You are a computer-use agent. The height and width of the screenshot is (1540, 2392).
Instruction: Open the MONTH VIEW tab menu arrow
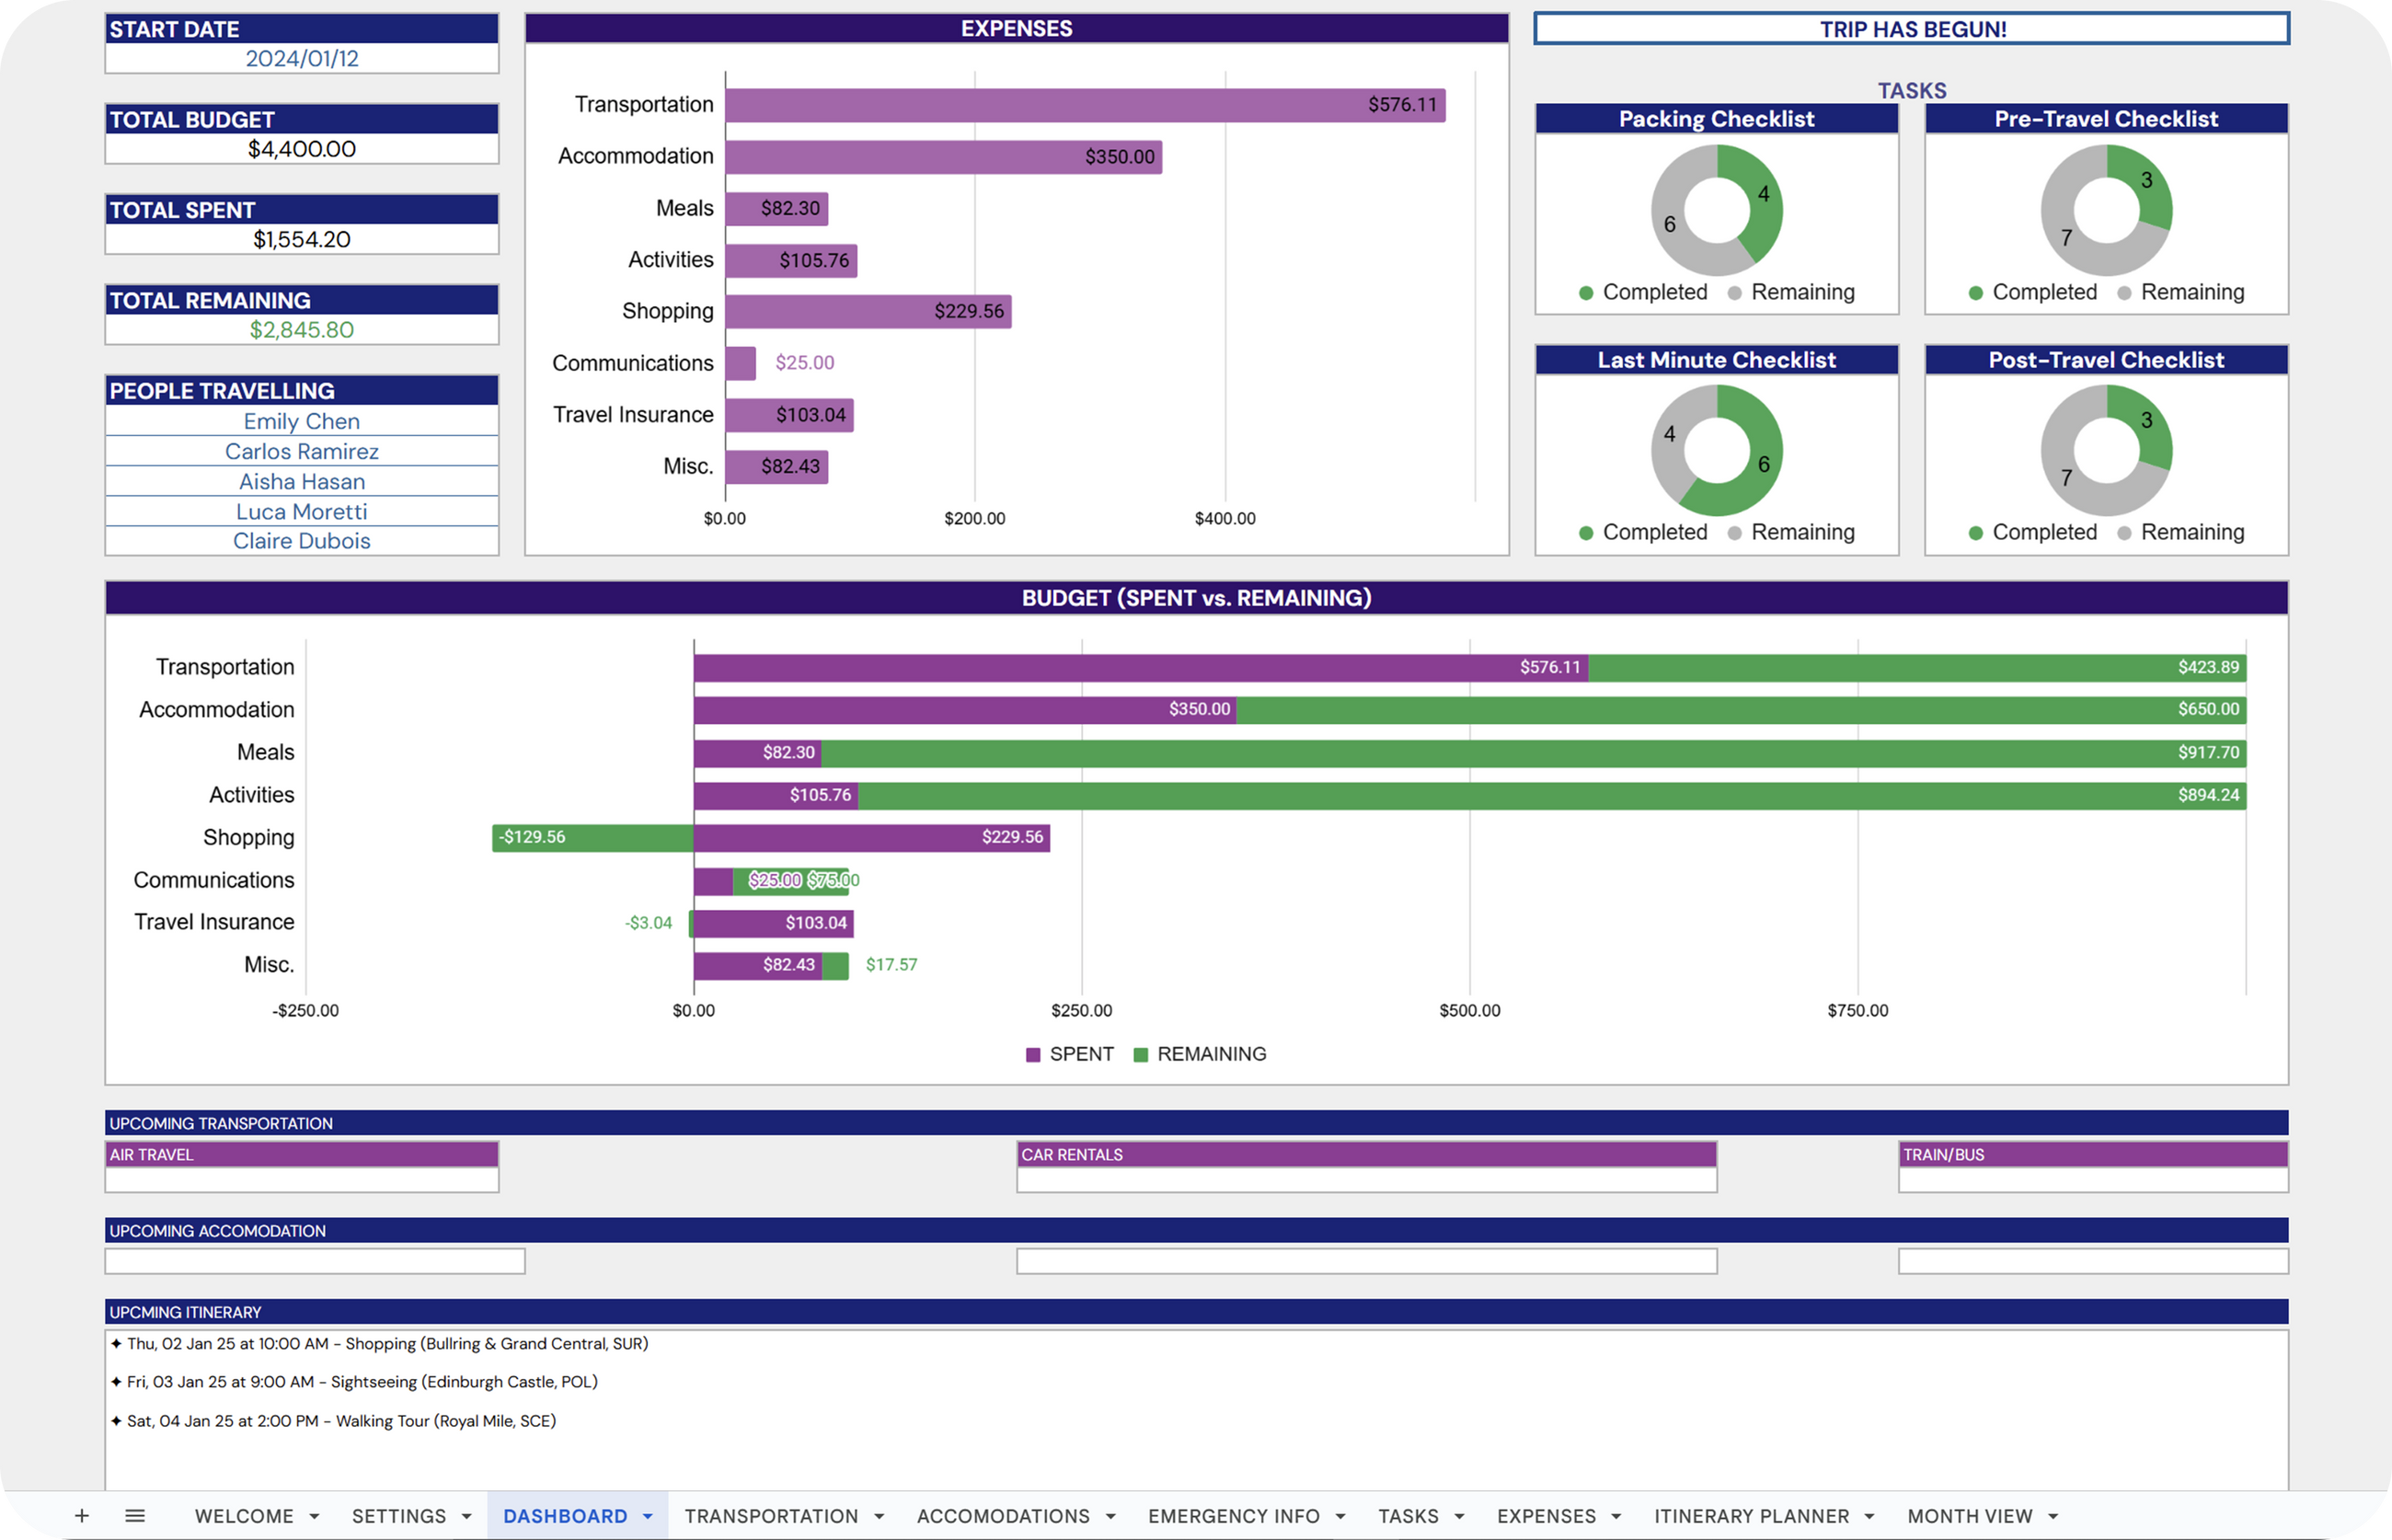click(2053, 1517)
